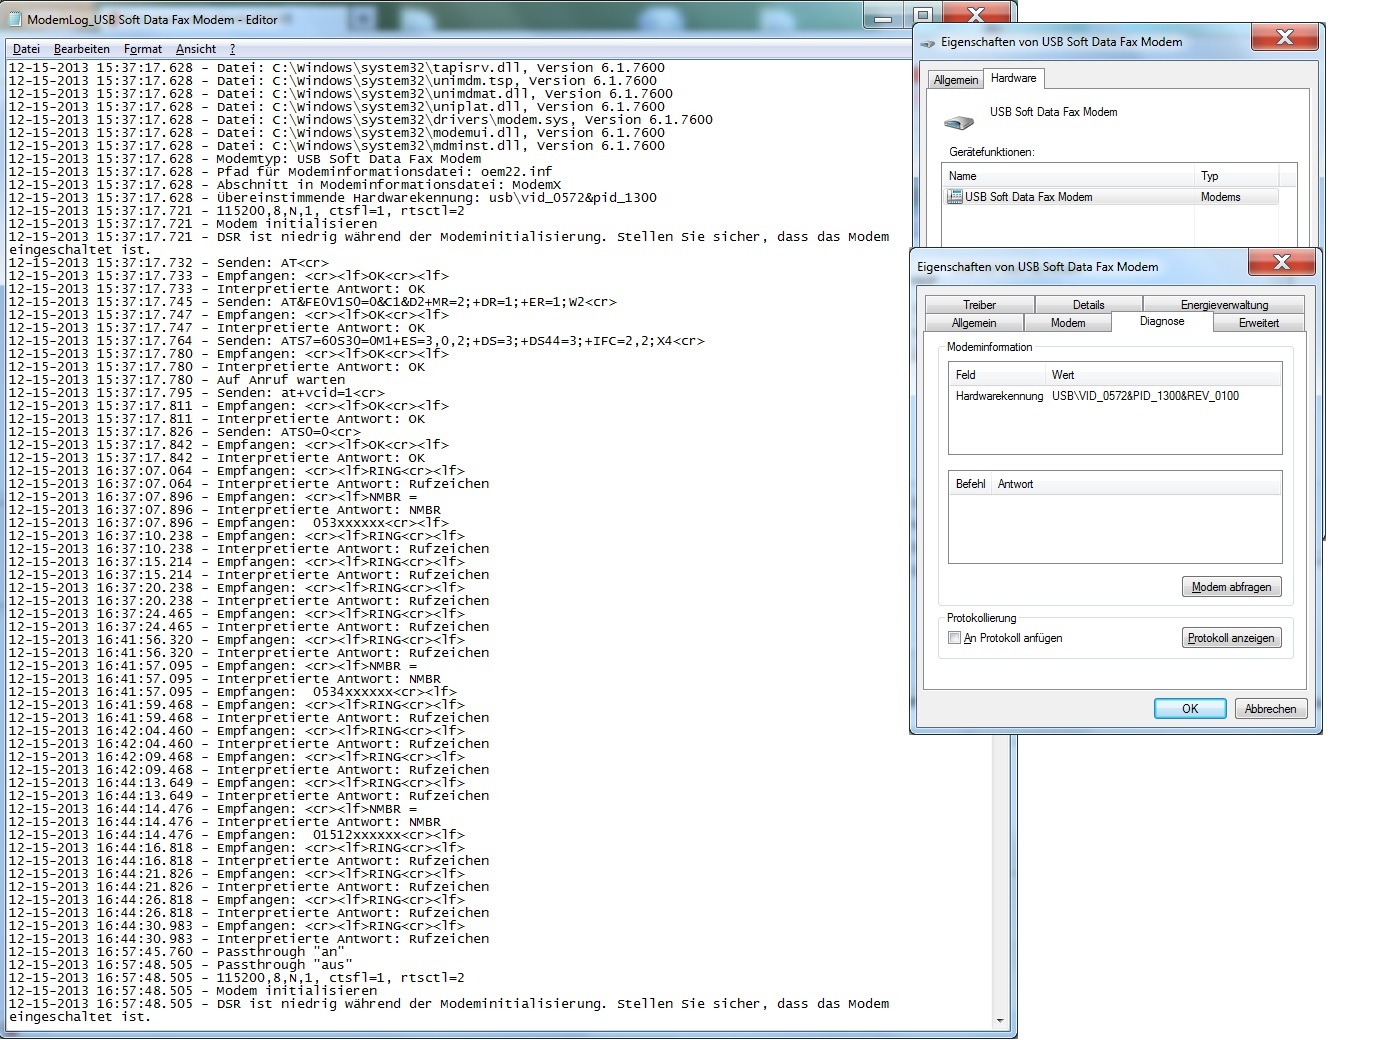This screenshot has width=1373, height=1040.
Task: Select the Details tab
Action: point(1088,305)
